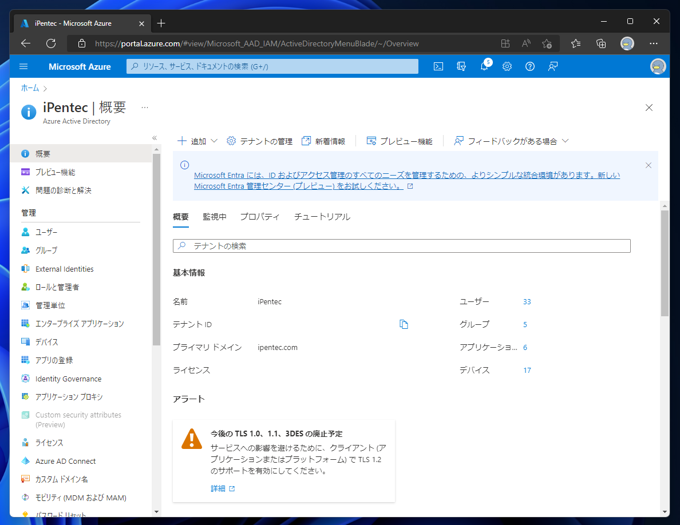This screenshot has height=525, width=680.
Task: Close the Azure Active Directory blade
Action: (x=649, y=108)
